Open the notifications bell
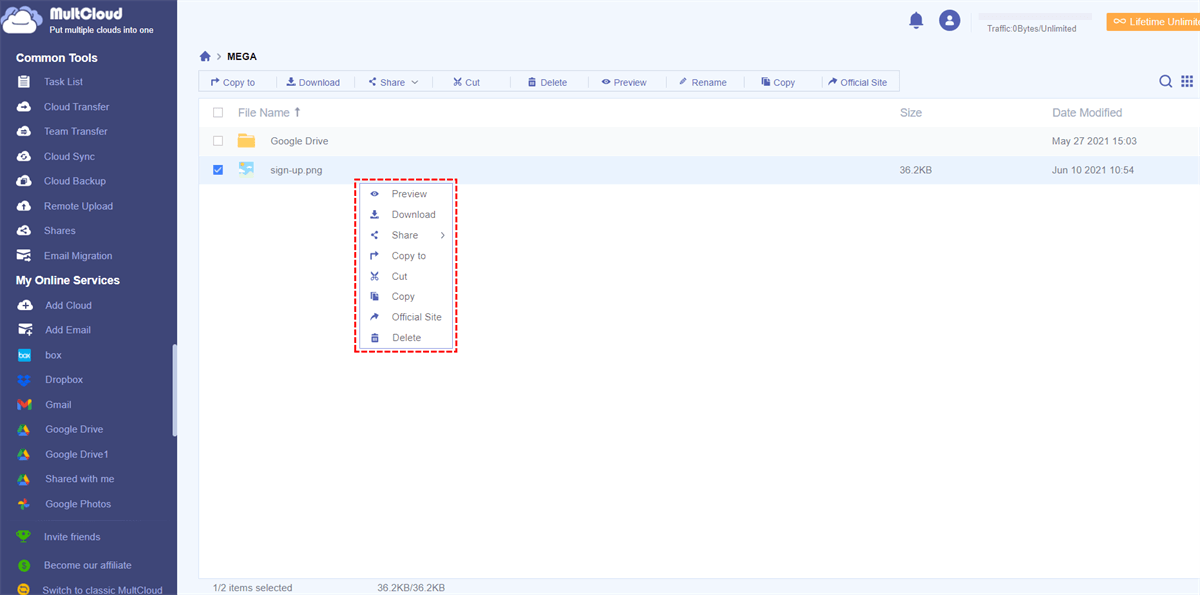This screenshot has height=595, width=1200. 916,20
